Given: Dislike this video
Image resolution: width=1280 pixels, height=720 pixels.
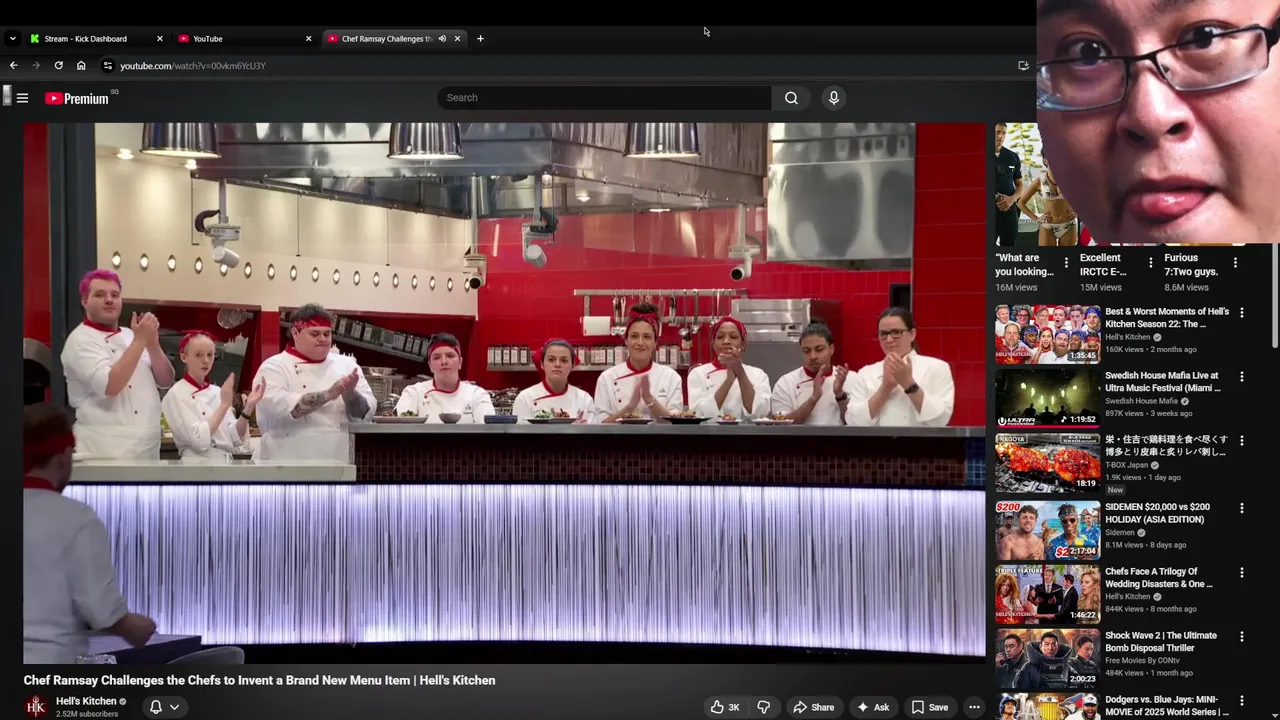Looking at the screenshot, I should pyautogui.click(x=764, y=707).
